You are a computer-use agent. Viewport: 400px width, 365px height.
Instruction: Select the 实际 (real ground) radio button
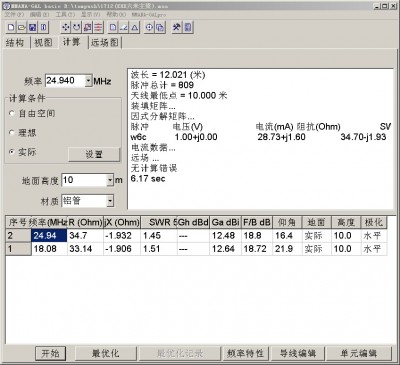12,152
